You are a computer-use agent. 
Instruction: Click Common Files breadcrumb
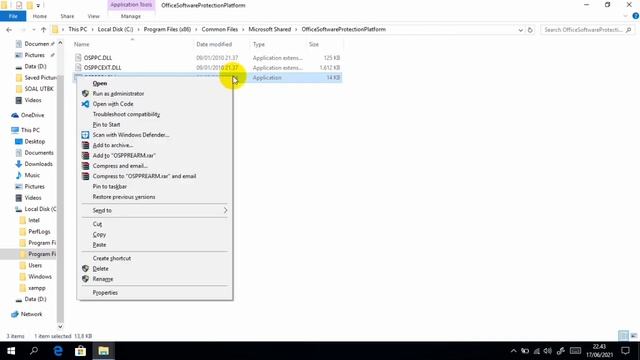point(220,29)
